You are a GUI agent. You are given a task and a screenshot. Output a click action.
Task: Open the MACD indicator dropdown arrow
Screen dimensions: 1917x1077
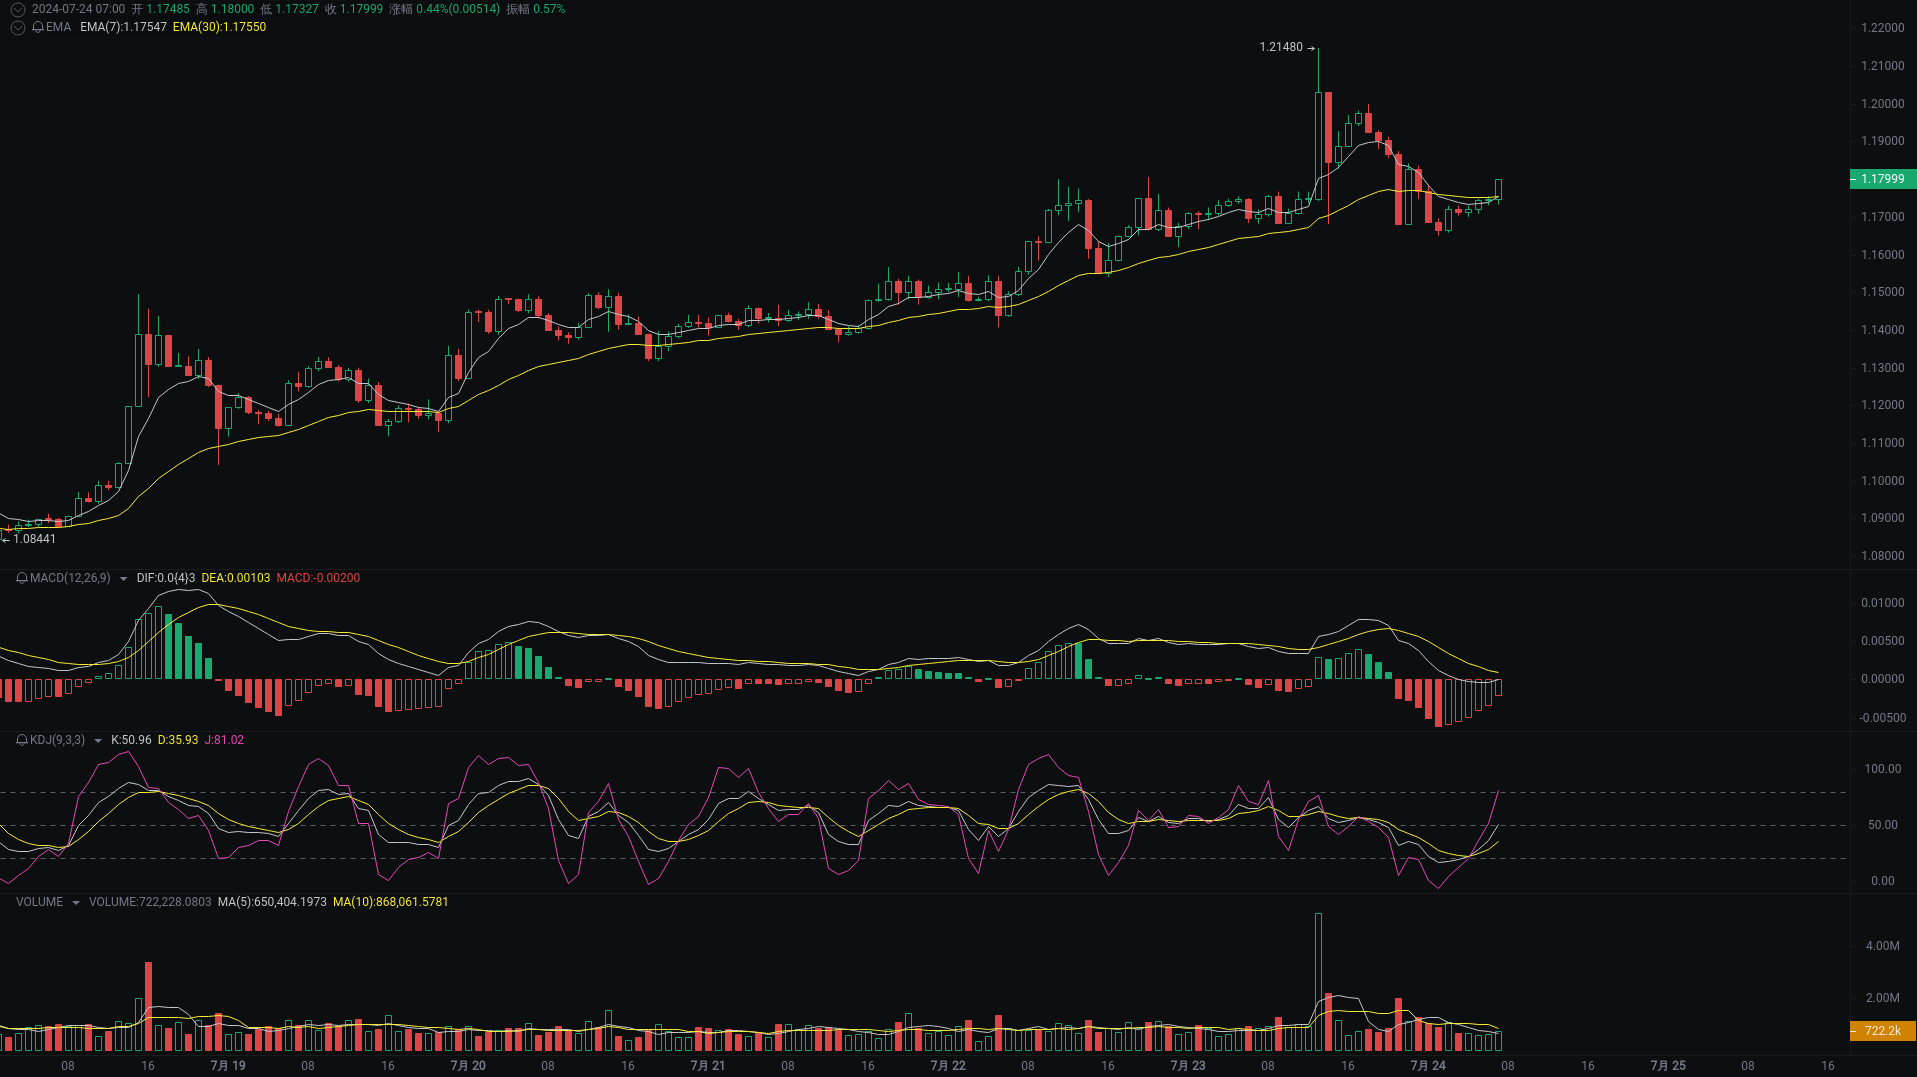coord(124,578)
